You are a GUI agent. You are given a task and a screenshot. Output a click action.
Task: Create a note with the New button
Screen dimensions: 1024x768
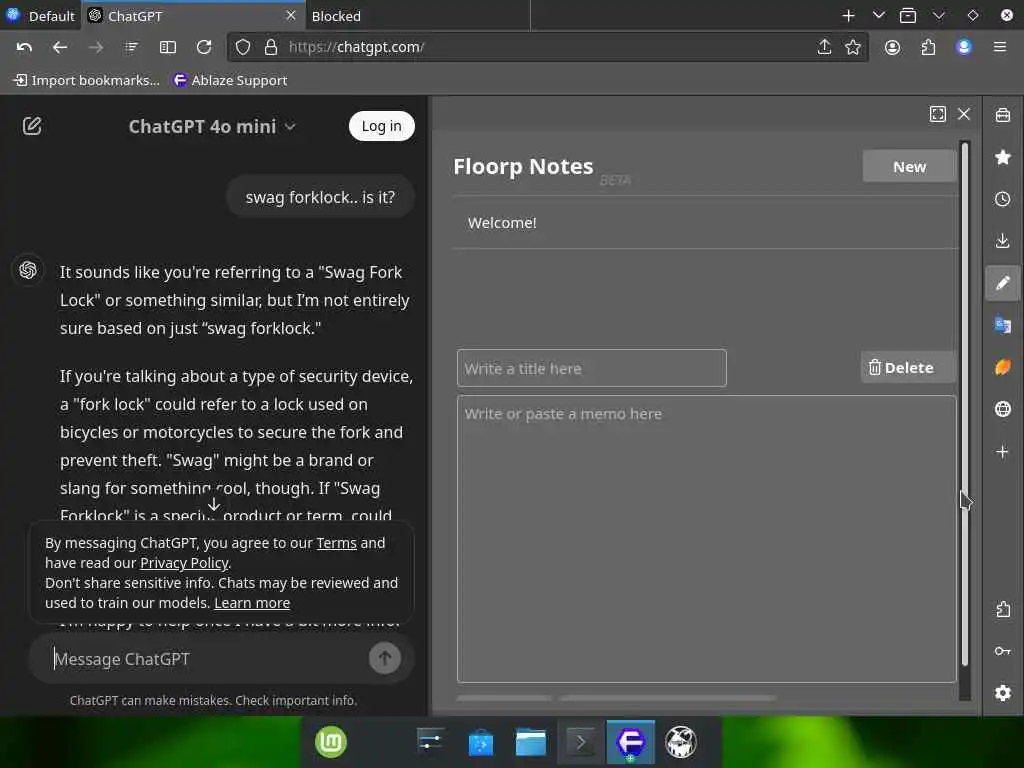click(909, 167)
